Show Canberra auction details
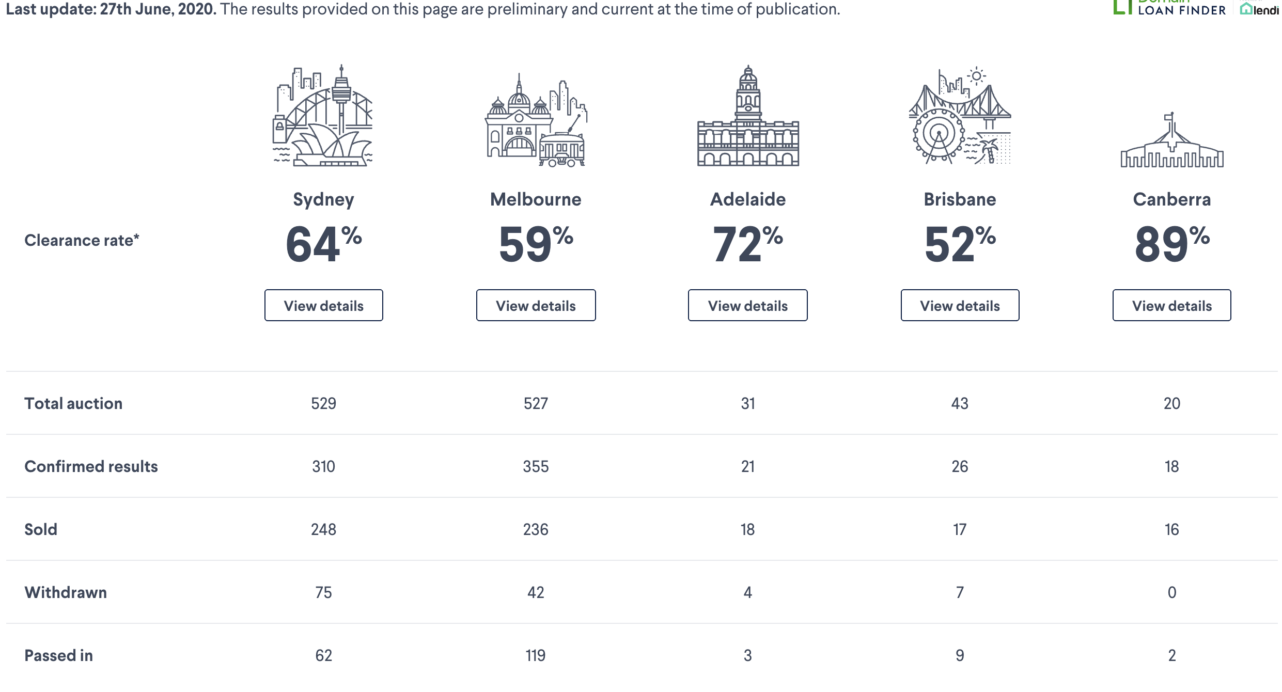Viewport: 1282px width, 692px height. pyautogui.click(x=1172, y=306)
